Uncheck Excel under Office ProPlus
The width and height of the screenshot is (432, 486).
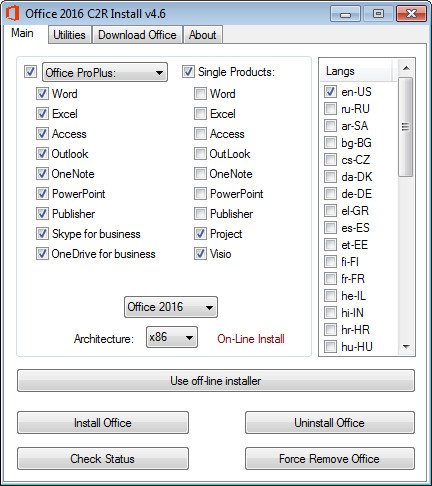pyautogui.click(x=42, y=114)
